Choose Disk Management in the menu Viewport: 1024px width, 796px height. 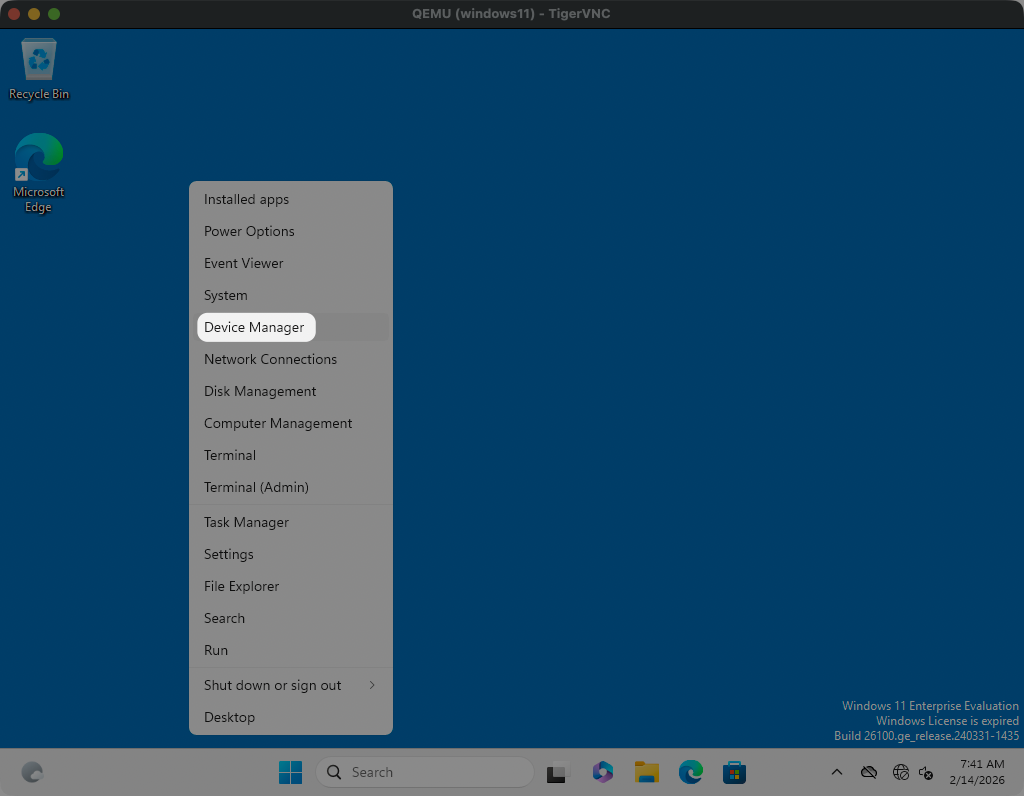260,391
